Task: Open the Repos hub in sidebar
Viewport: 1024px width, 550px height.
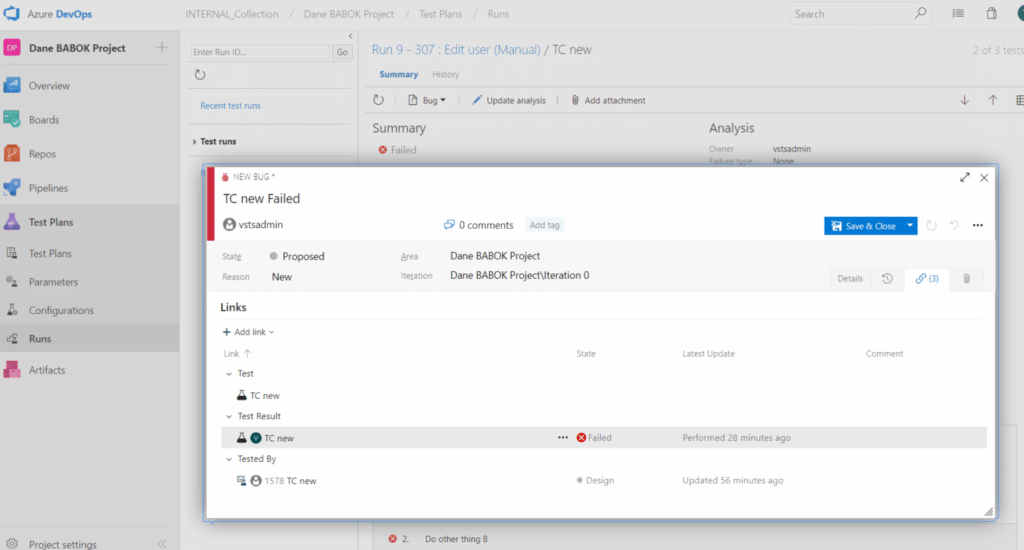Action: 42,154
